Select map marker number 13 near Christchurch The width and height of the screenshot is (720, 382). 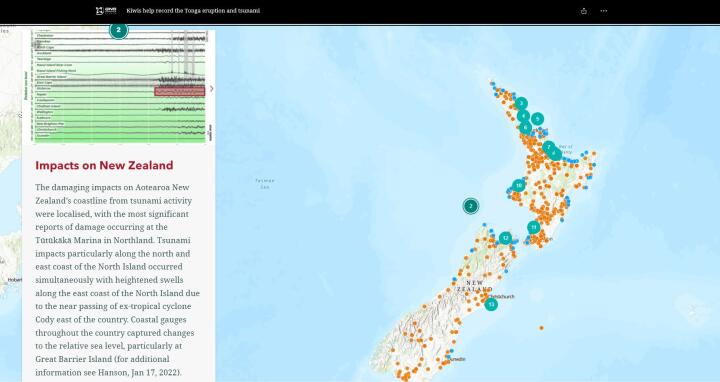coord(491,304)
